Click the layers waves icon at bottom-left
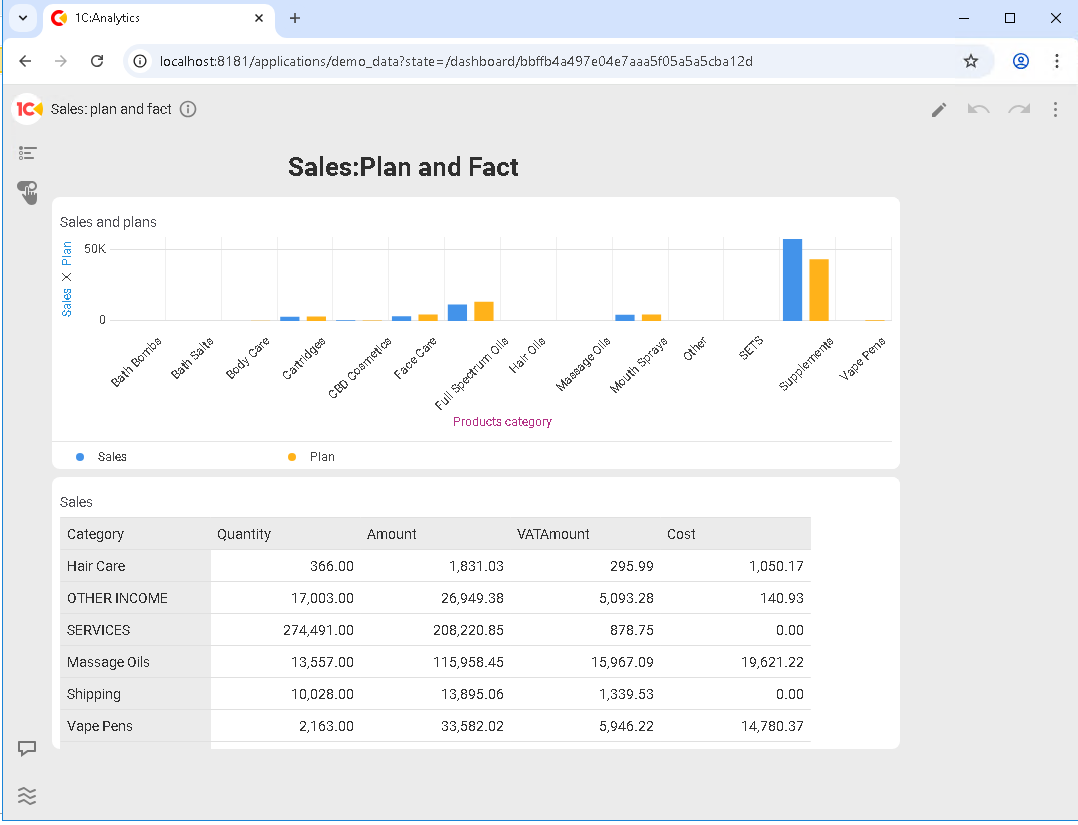1078x825 pixels. pyautogui.click(x=27, y=795)
